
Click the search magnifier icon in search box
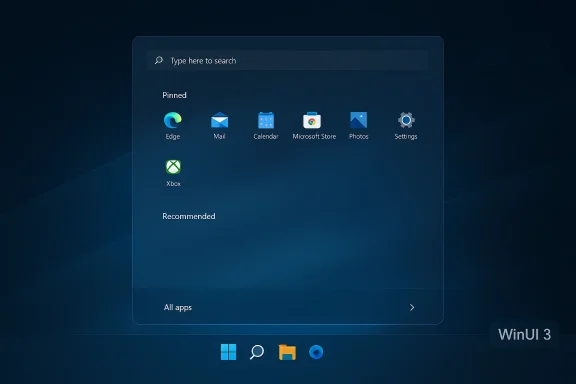pyautogui.click(x=159, y=60)
